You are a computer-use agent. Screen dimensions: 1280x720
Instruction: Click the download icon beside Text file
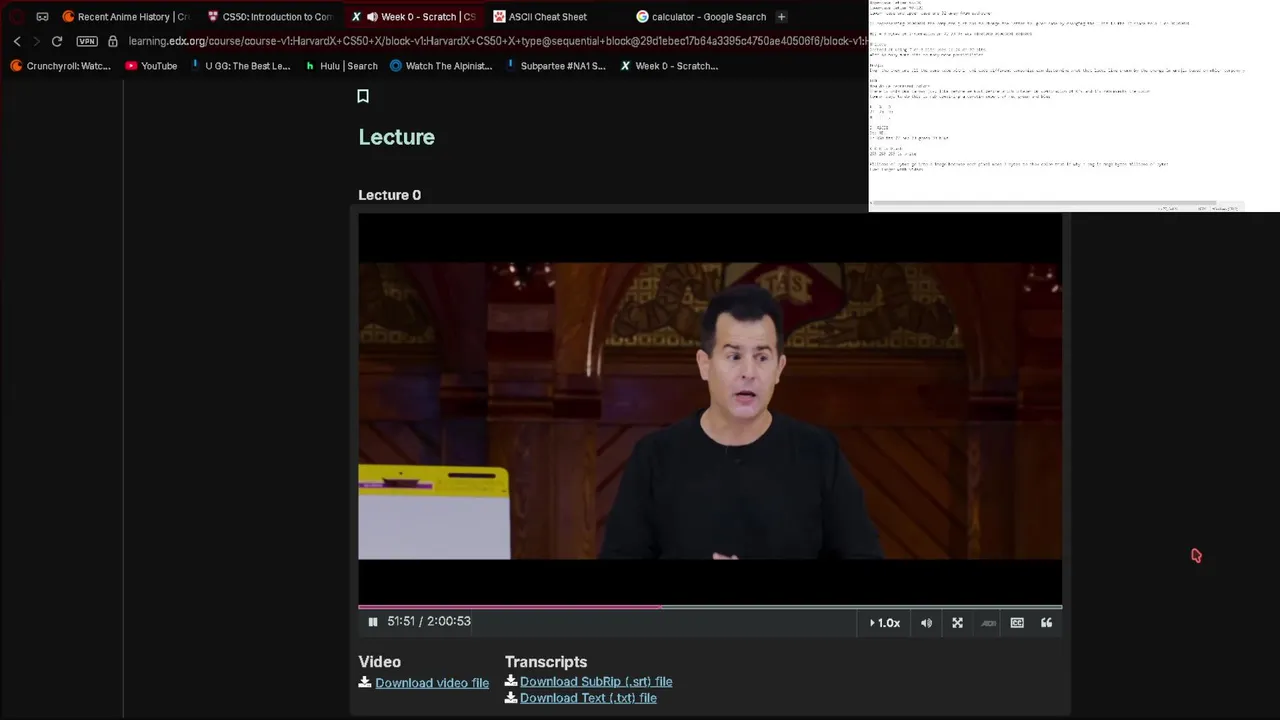511,698
